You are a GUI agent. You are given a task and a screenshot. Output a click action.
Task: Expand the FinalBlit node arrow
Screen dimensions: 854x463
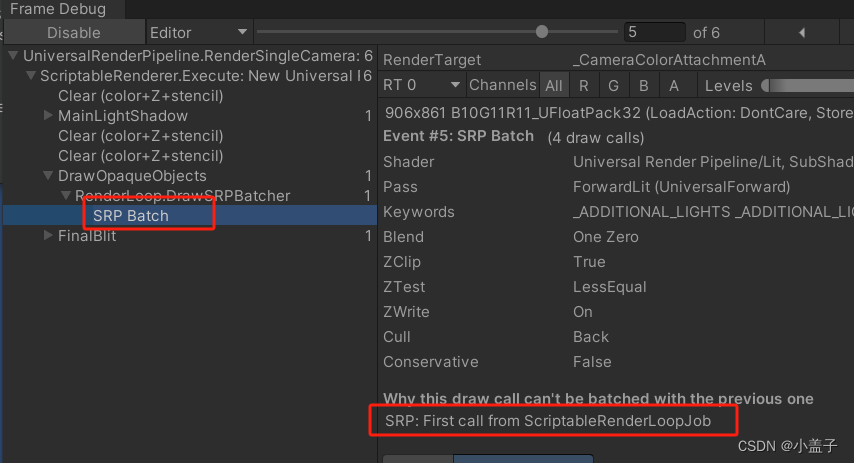48,236
